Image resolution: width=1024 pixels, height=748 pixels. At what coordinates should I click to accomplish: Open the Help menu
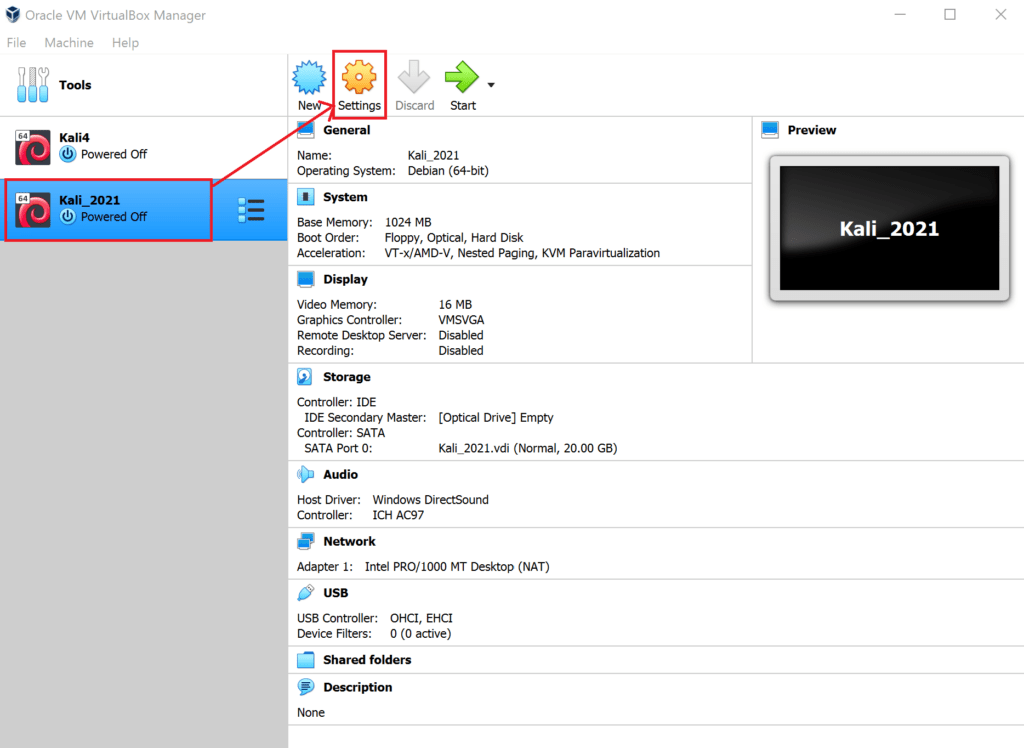125,42
